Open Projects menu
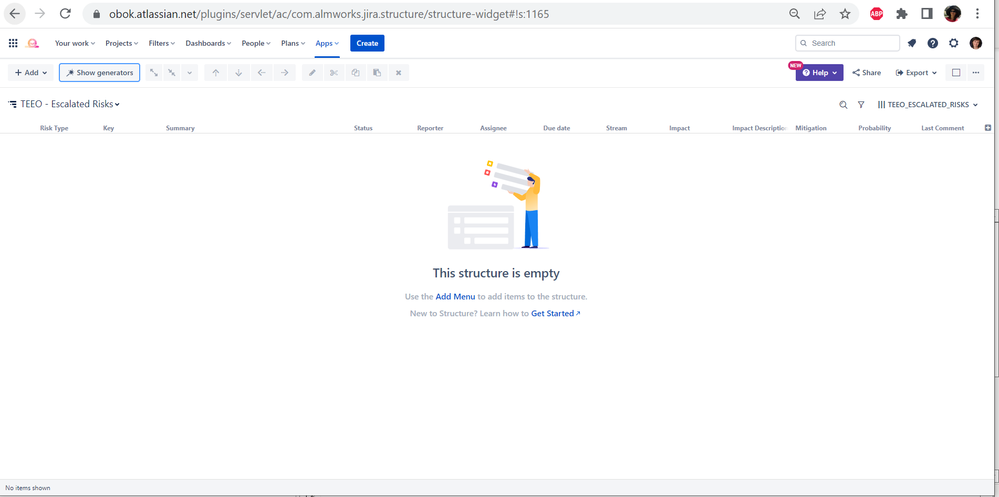This screenshot has width=999, height=497. tap(122, 43)
